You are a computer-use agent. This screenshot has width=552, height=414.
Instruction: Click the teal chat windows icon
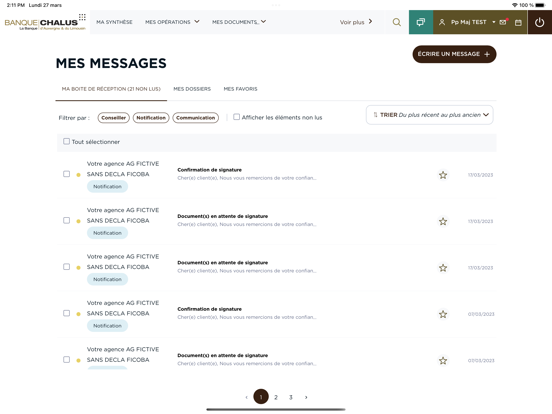421,22
